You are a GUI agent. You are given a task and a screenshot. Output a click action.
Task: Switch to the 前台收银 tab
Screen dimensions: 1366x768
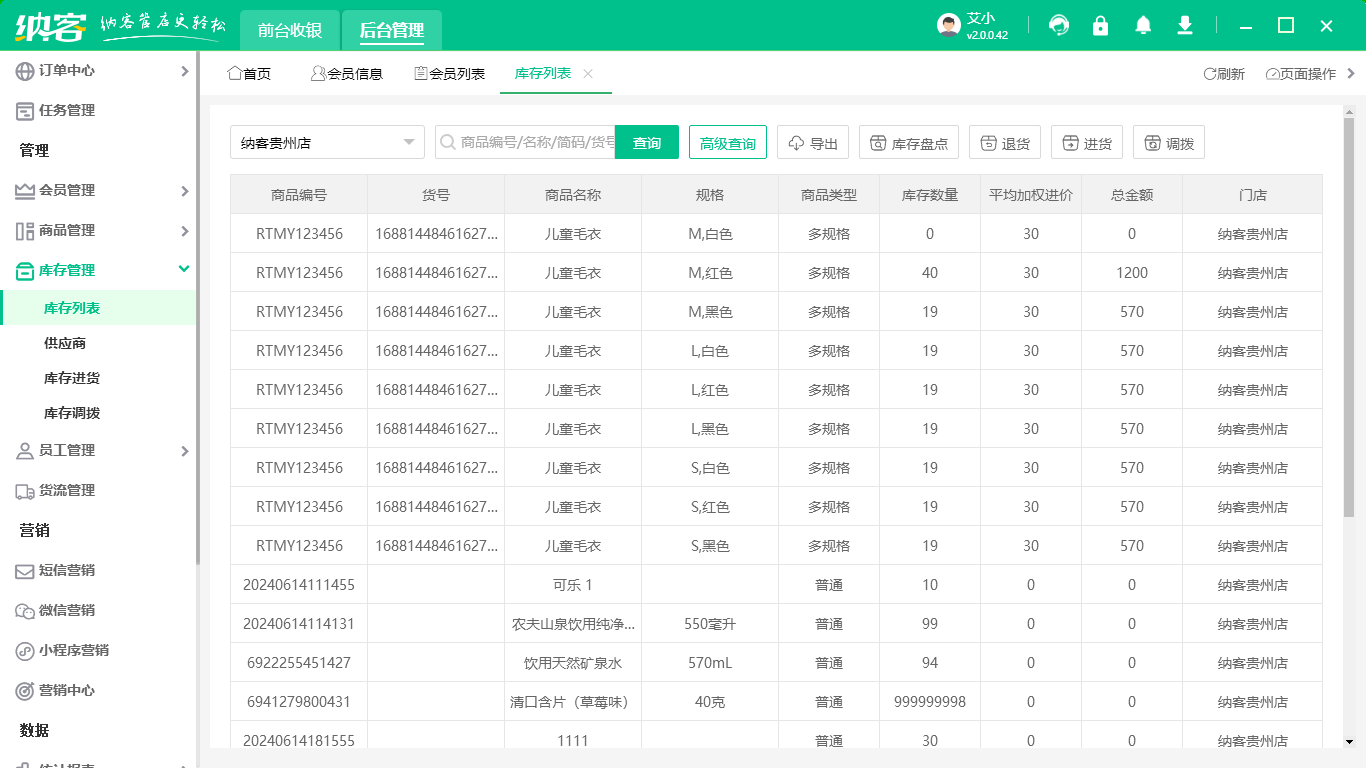click(290, 30)
